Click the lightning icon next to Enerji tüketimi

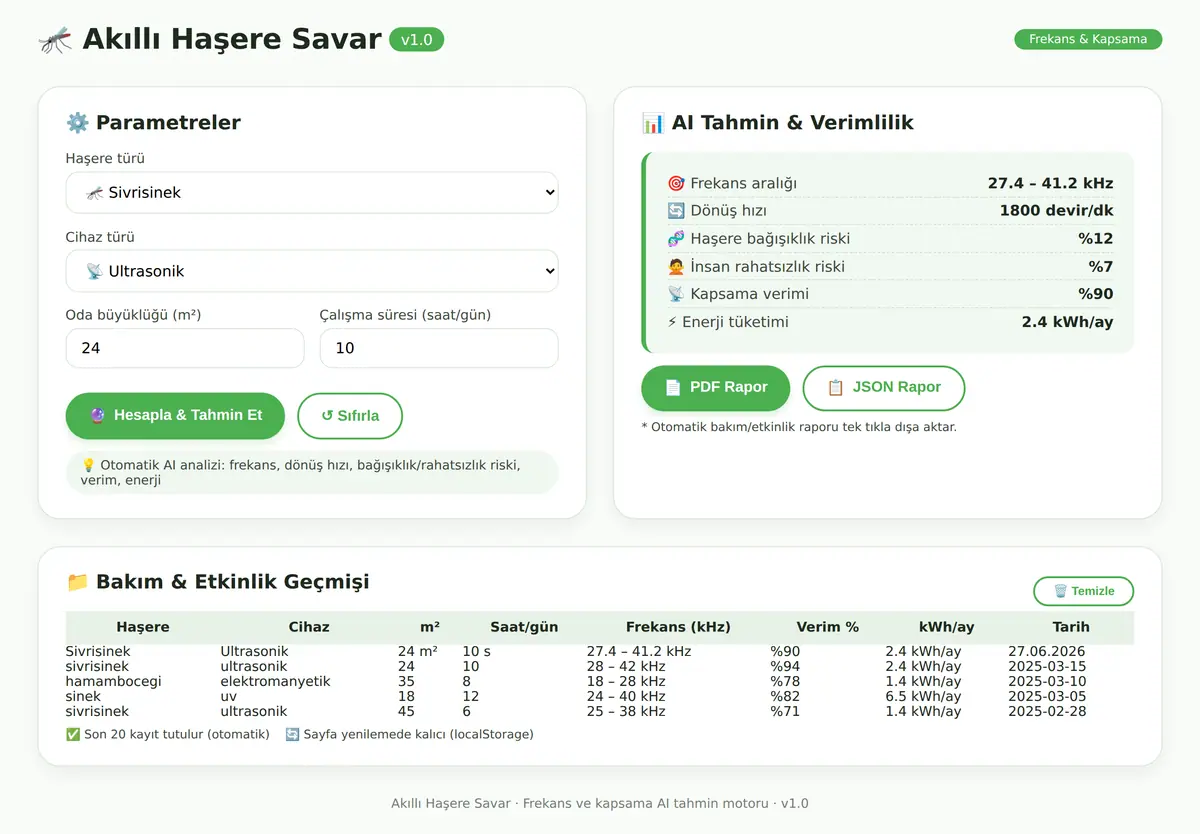pos(673,322)
